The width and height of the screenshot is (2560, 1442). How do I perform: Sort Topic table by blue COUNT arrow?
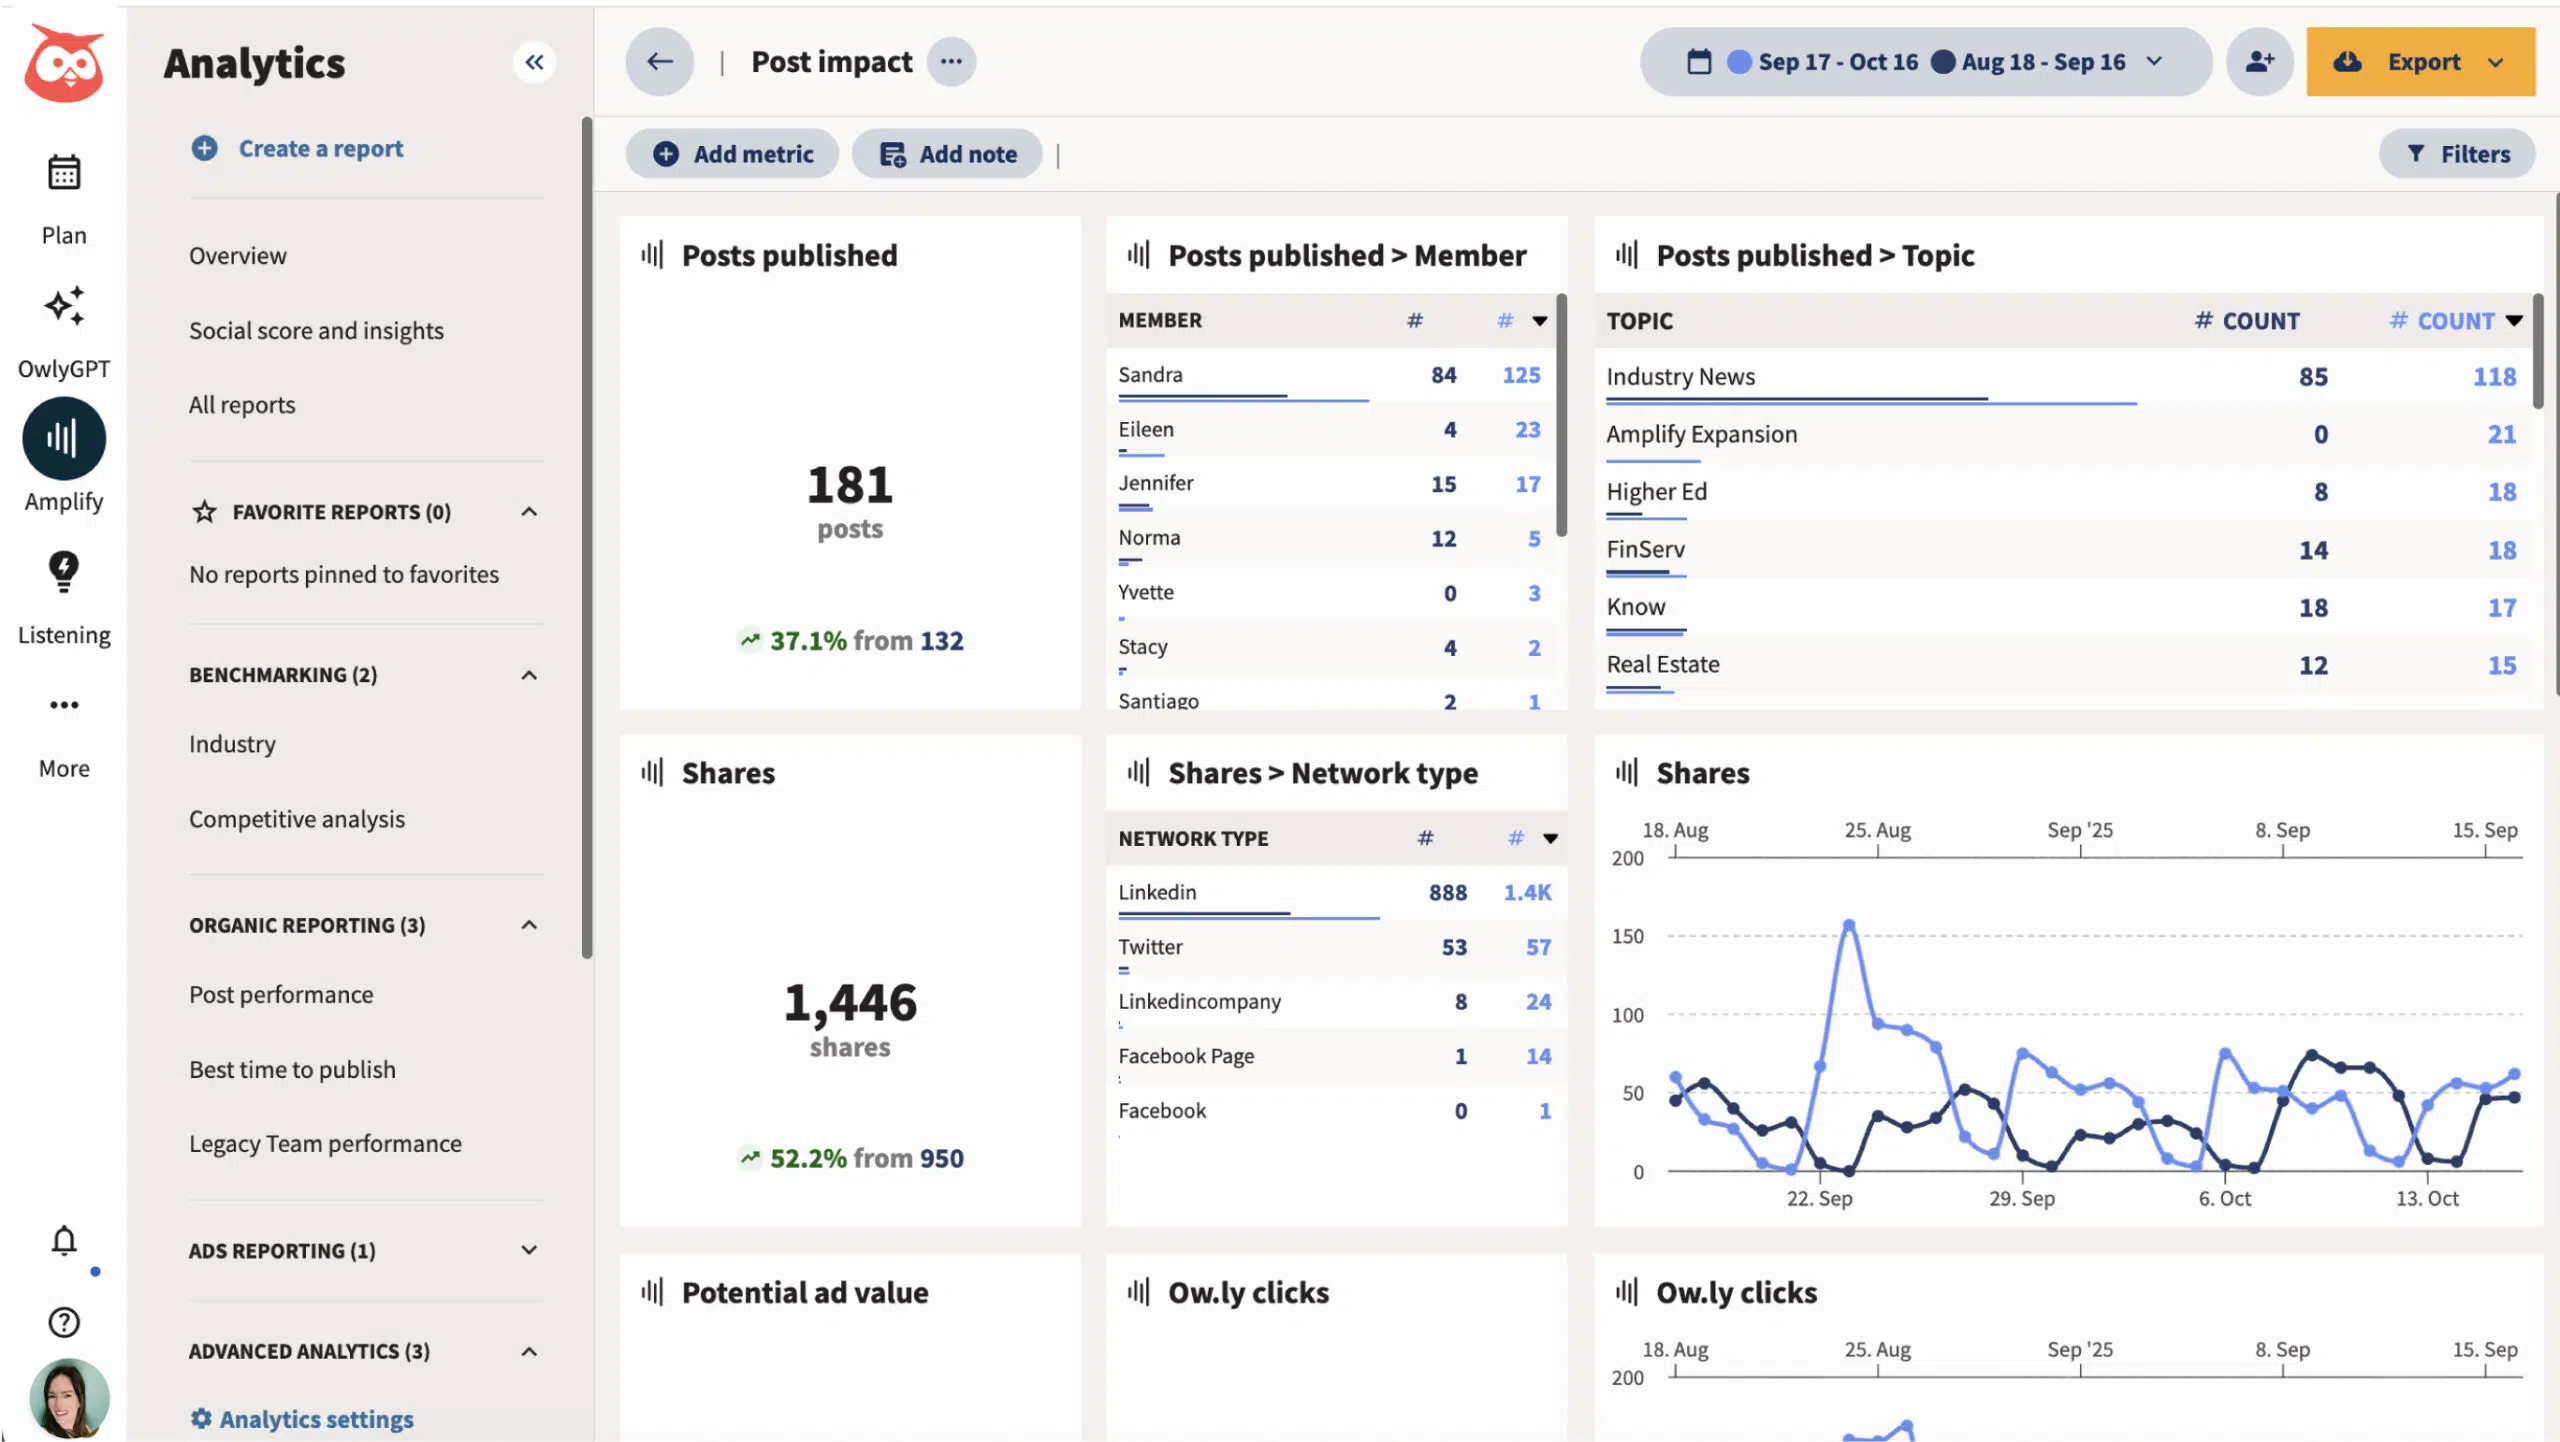(2514, 321)
